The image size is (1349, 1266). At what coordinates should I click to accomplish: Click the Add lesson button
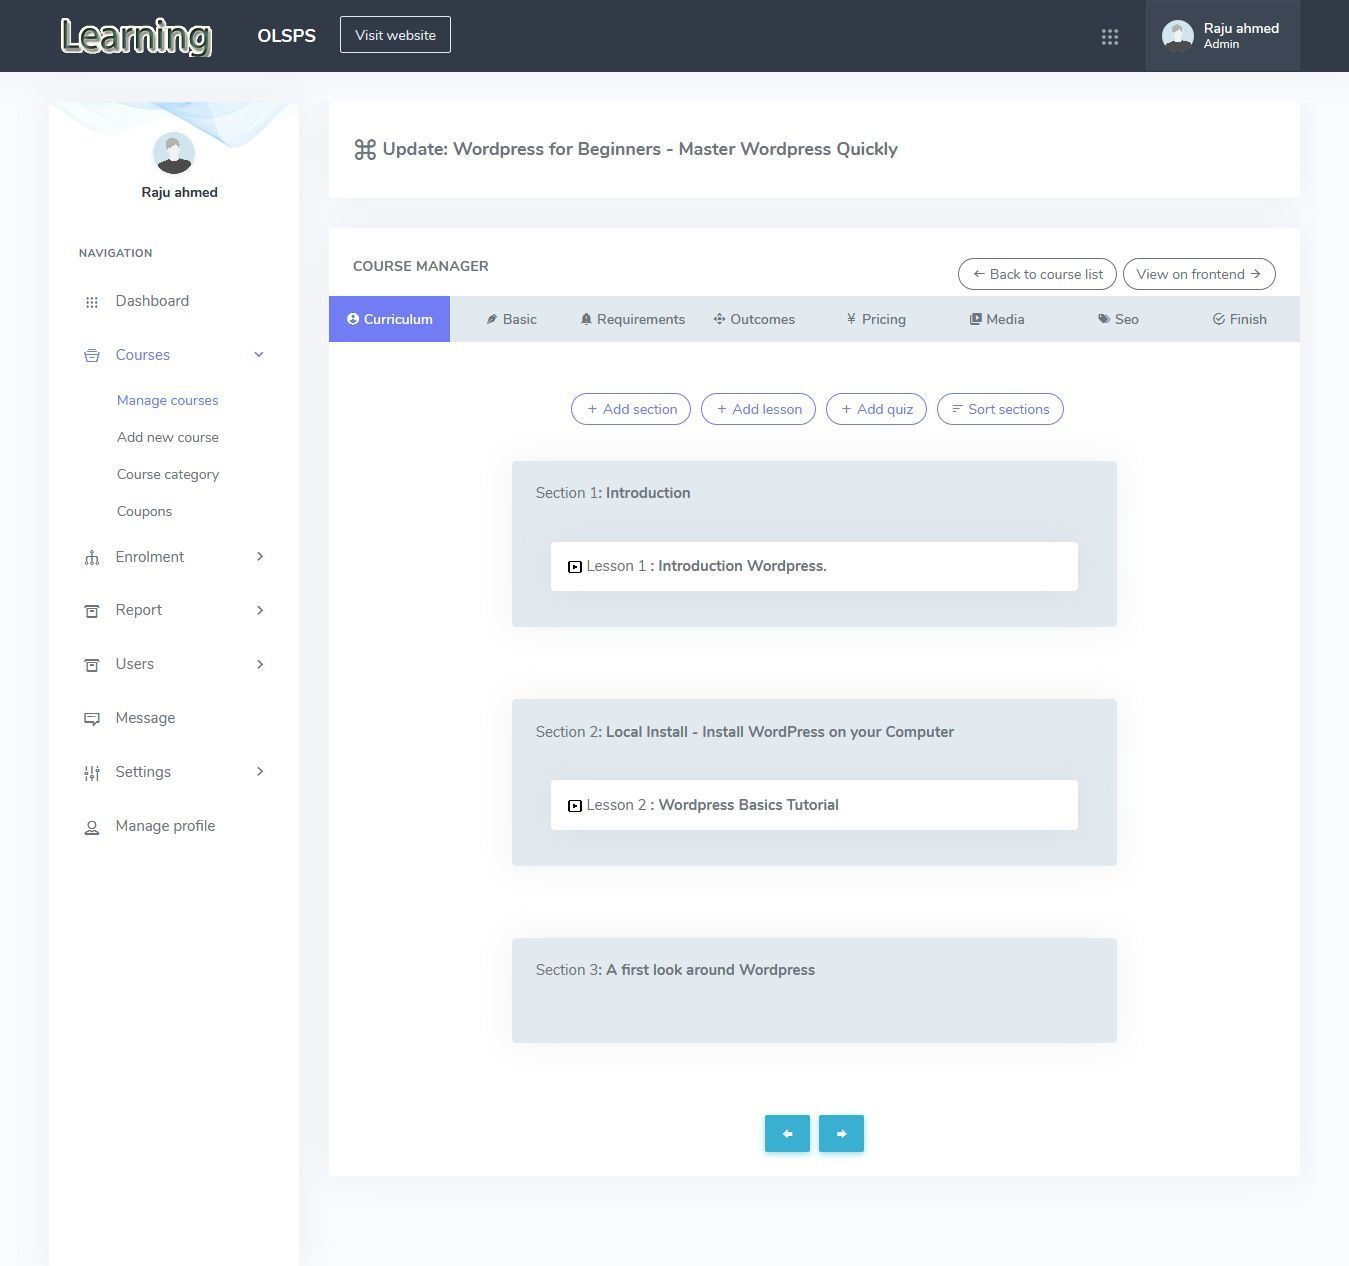(x=759, y=409)
